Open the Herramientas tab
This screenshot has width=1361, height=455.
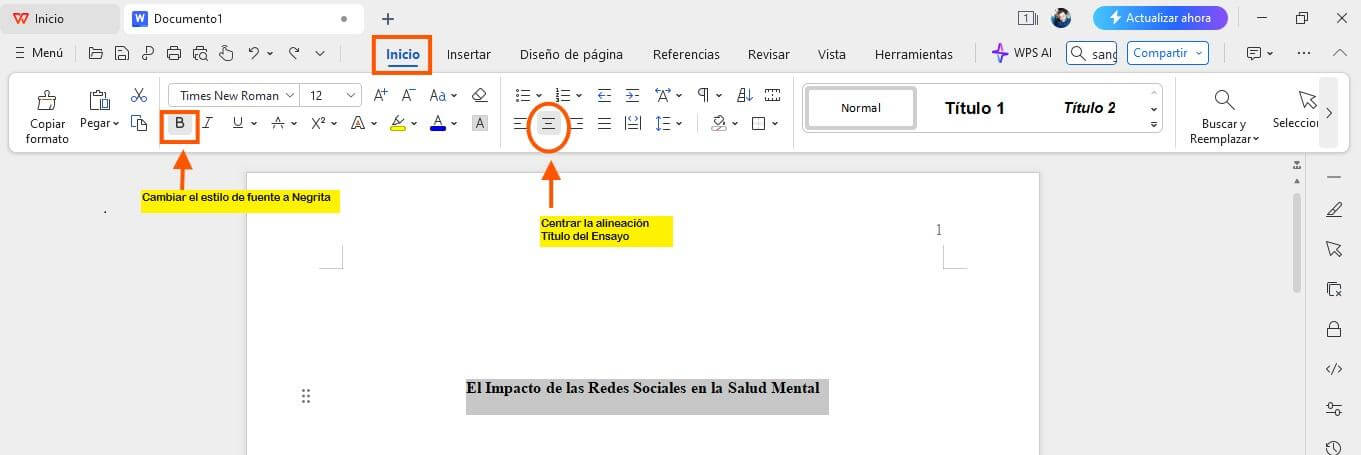pos(914,54)
